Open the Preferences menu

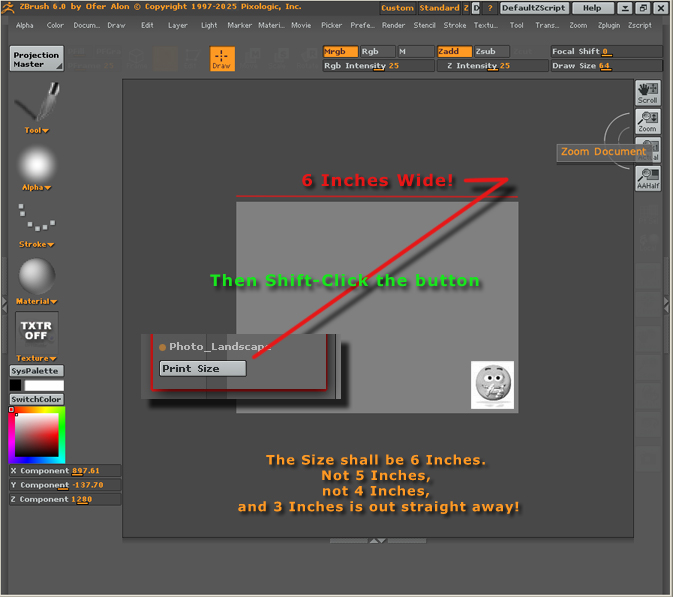(x=362, y=25)
